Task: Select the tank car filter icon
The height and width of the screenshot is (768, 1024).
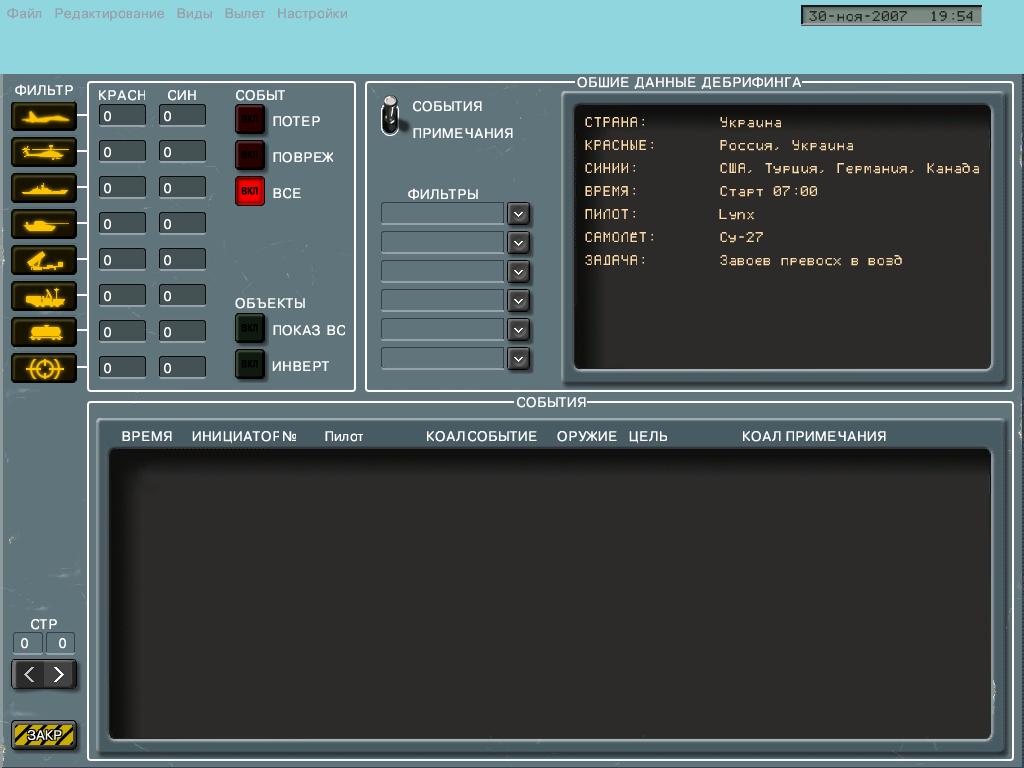Action: tap(44, 332)
